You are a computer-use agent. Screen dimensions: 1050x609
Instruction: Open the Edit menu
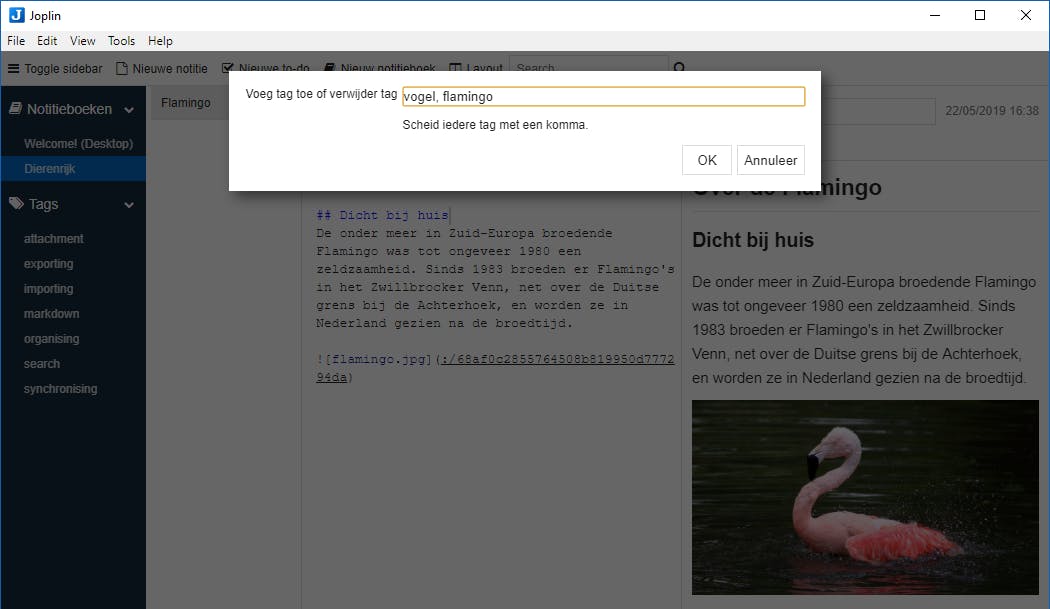pyautogui.click(x=47, y=41)
